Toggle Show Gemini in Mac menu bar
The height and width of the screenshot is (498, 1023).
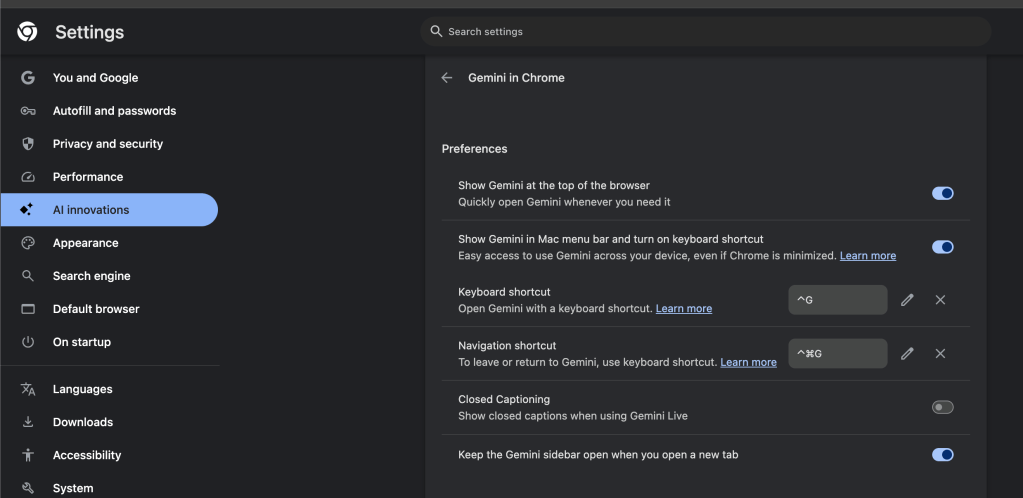pos(943,247)
